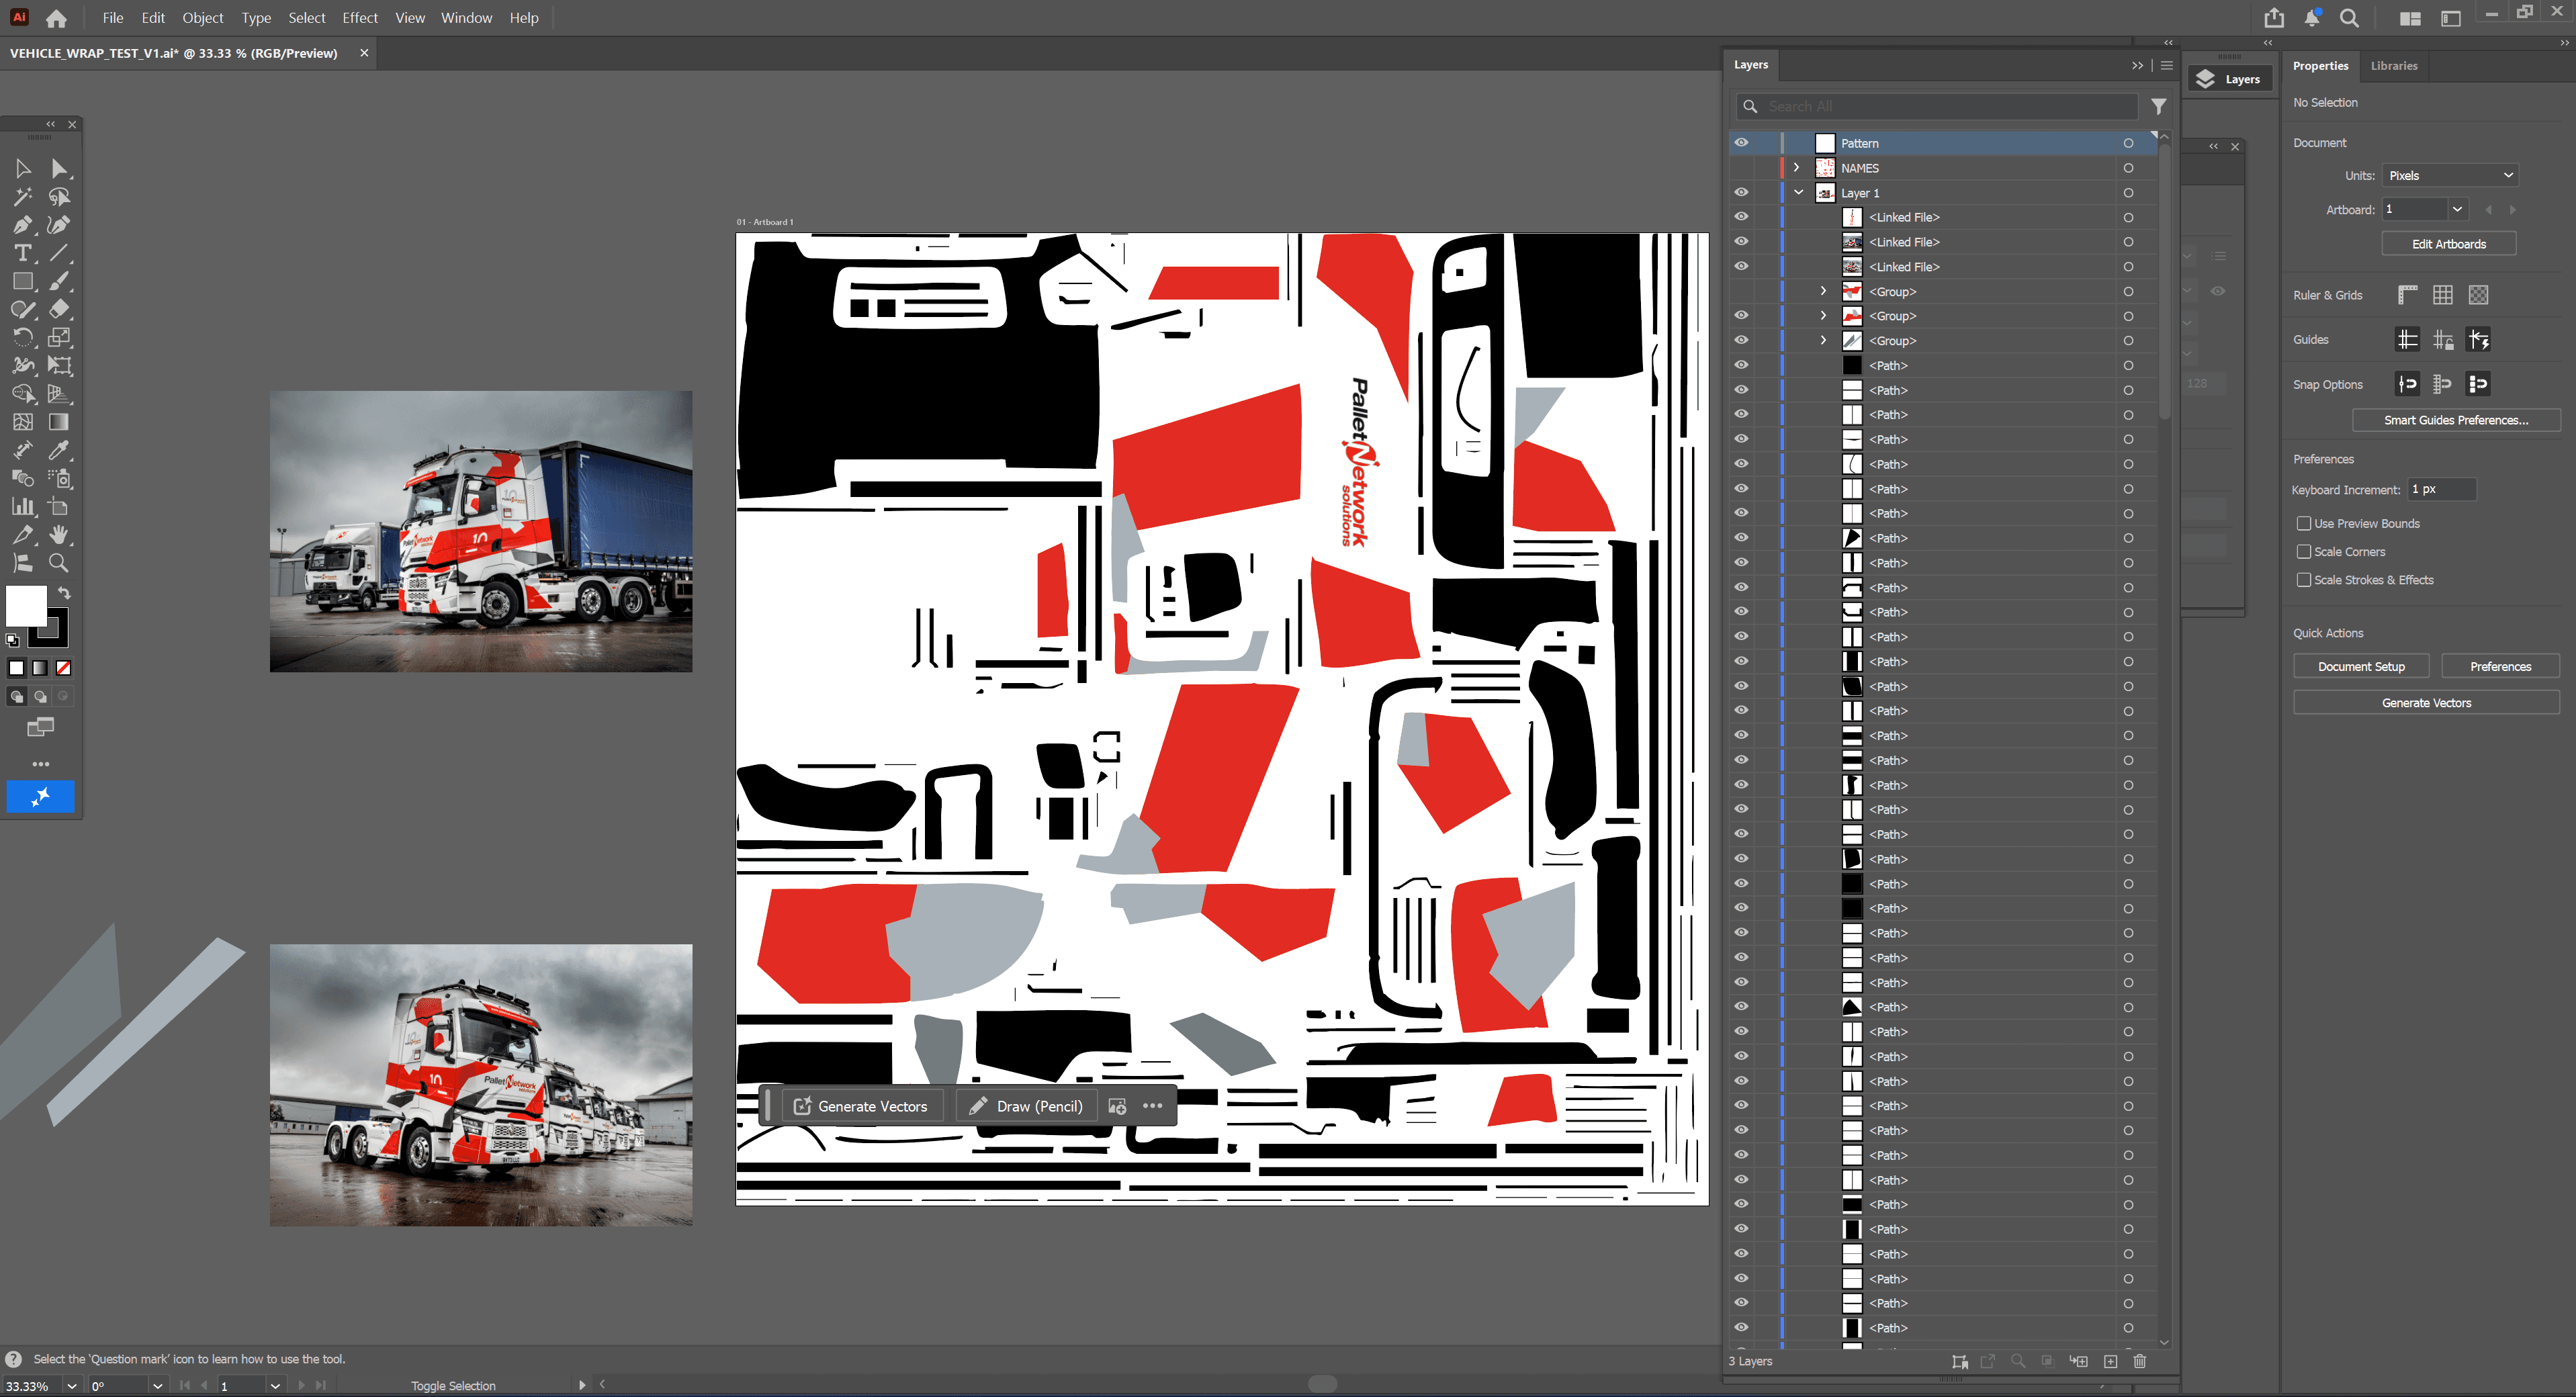
Task: Check the Scale Corners option
Action: point(2304,551)
